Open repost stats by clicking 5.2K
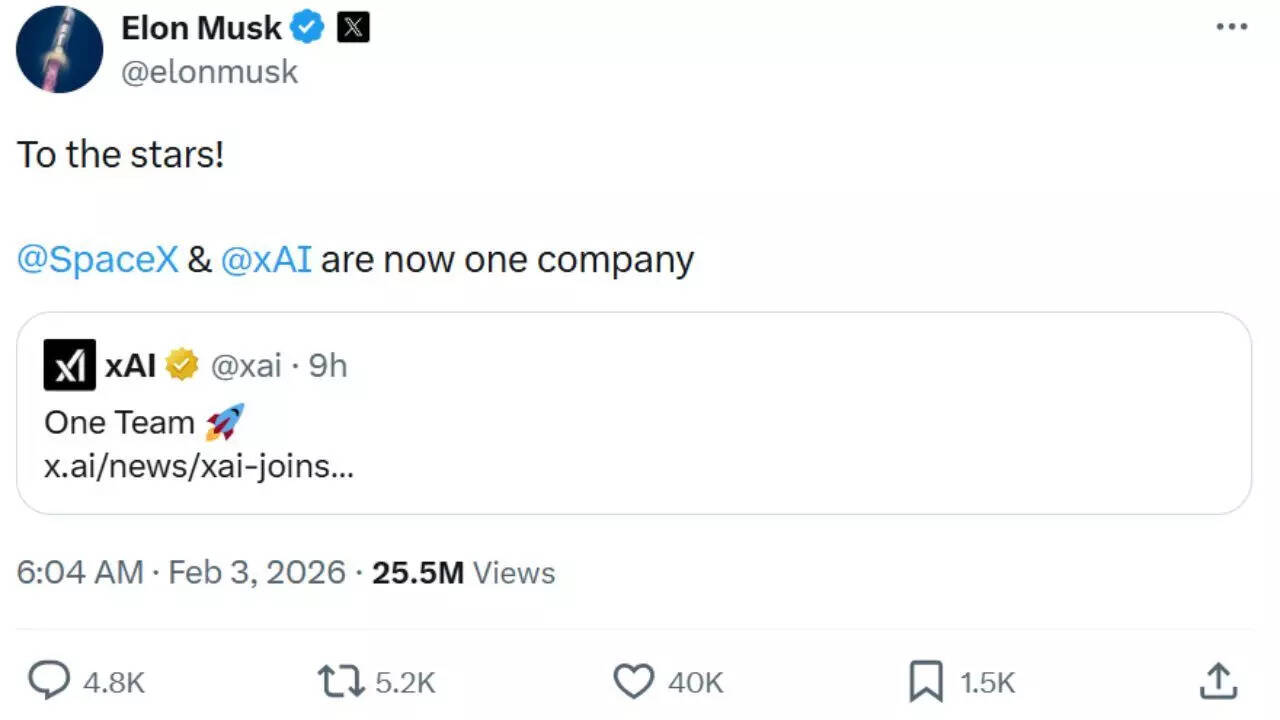 (x=404, y=682)
